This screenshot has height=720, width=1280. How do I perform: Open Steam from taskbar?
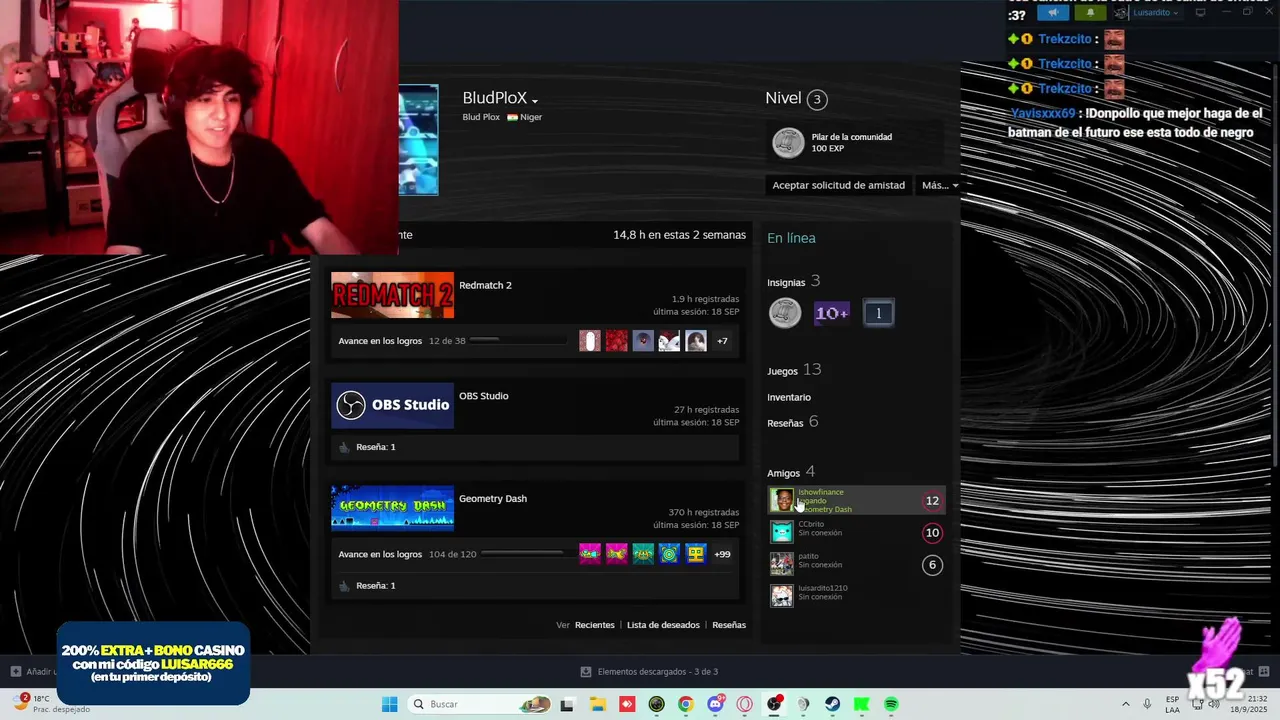point(832,704)
